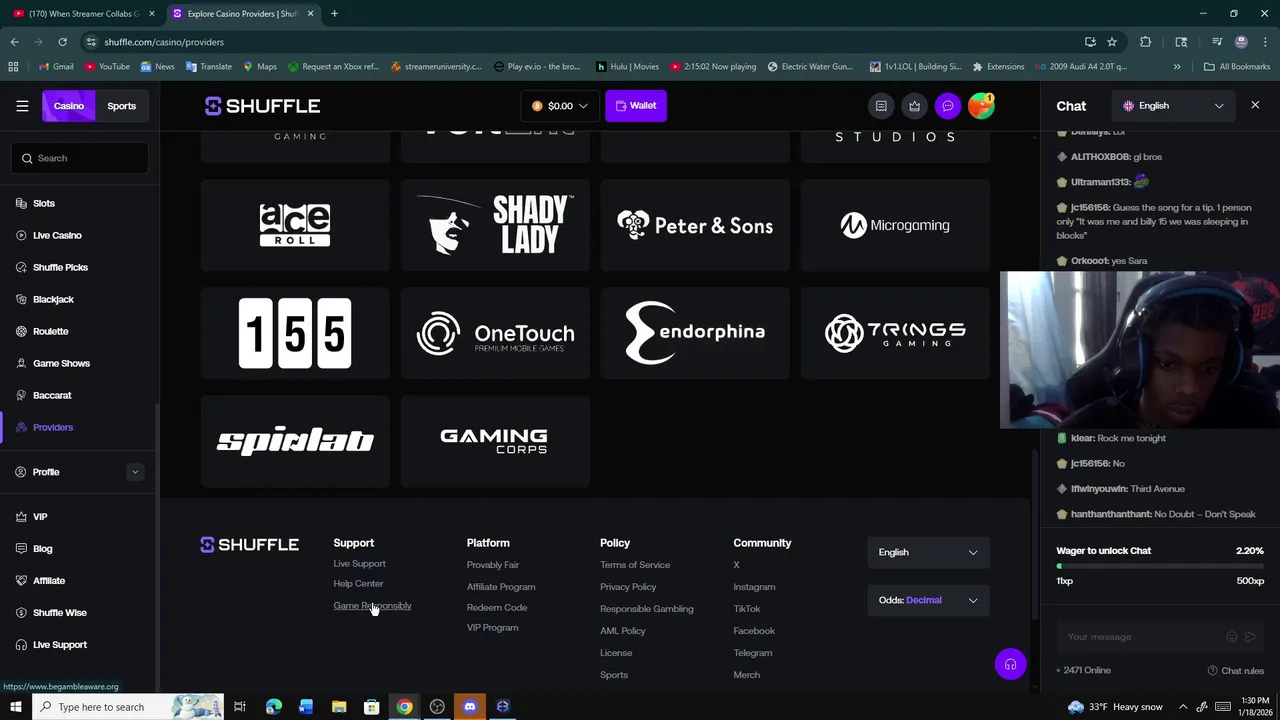Open Game Shows section
Viewport: 1280px width, 720px height.
(61, 363)
